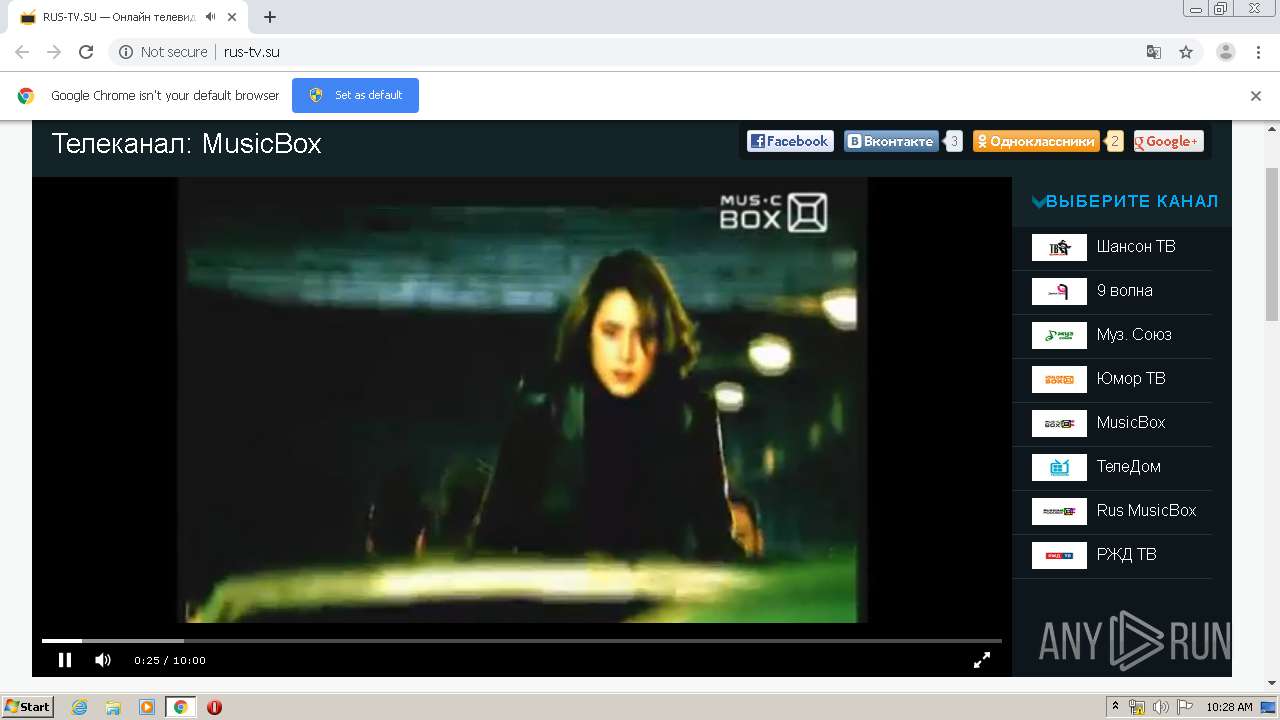The image size is (1280, 720).
Task: Share the page on Facebook
Action: pyautogui.click(x=790, y=141)
